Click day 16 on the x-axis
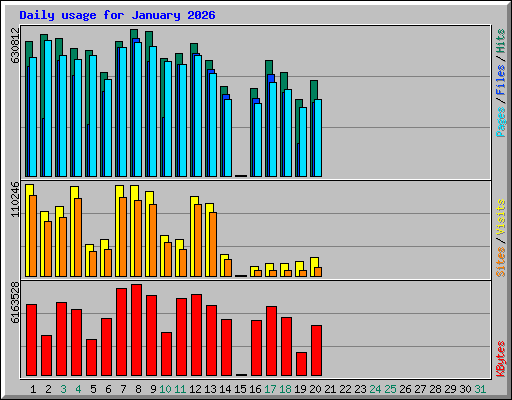 click(x=255, y=389)
